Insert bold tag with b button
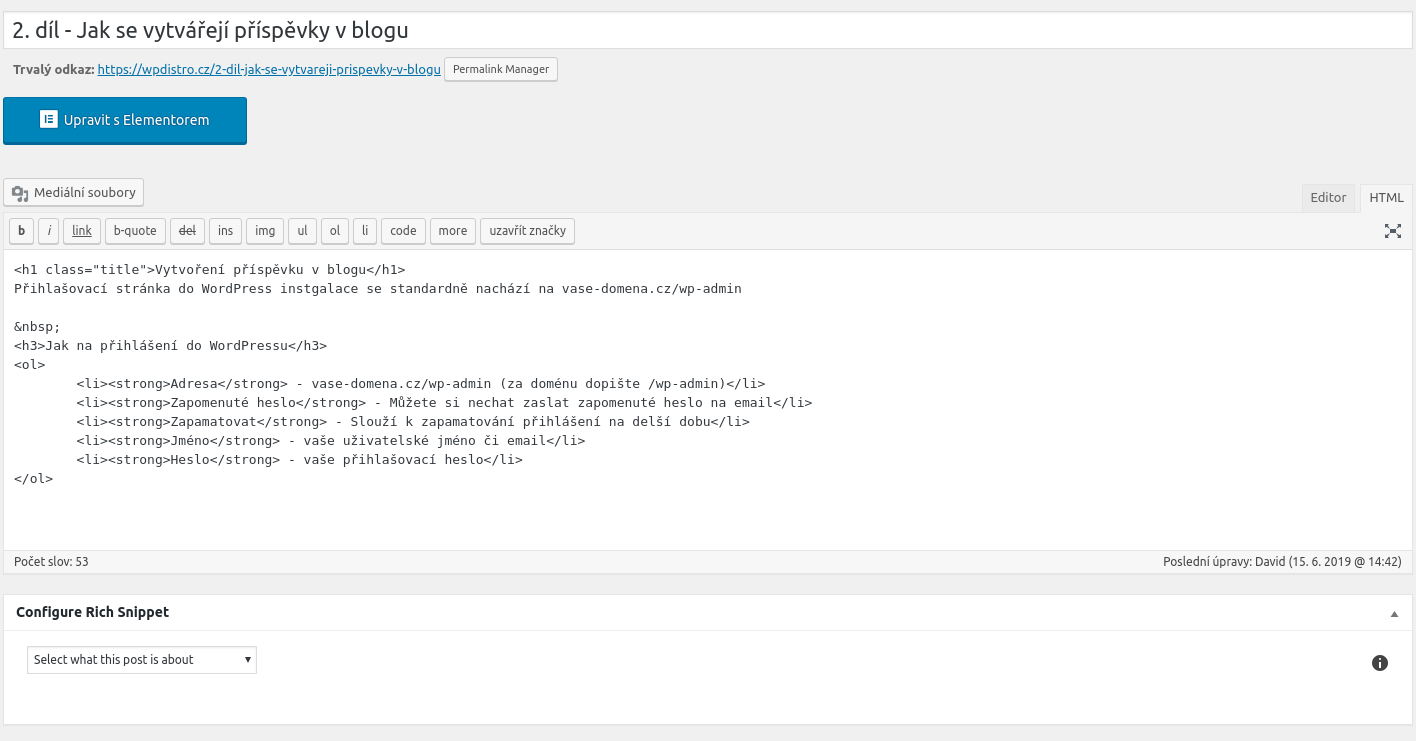 [x=21, y=231]
